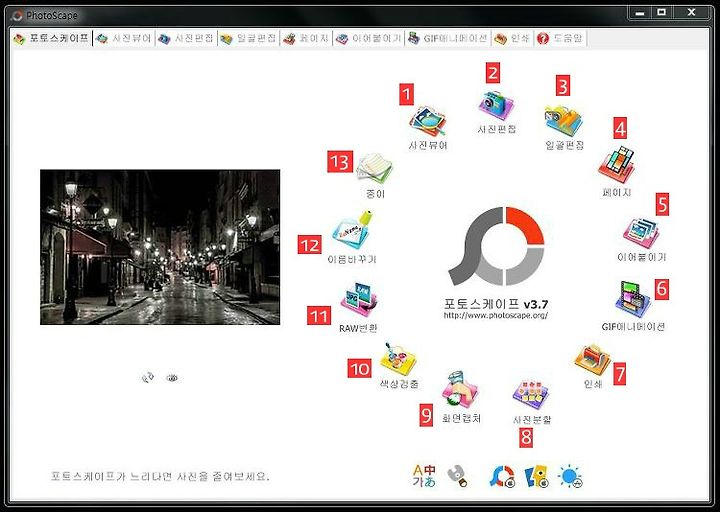
Task: Open RAW변환 converter icon
Action: tap(359, 299)
